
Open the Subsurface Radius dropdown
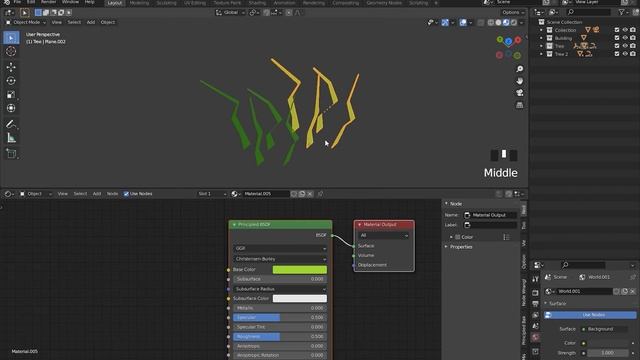point(280,289)
